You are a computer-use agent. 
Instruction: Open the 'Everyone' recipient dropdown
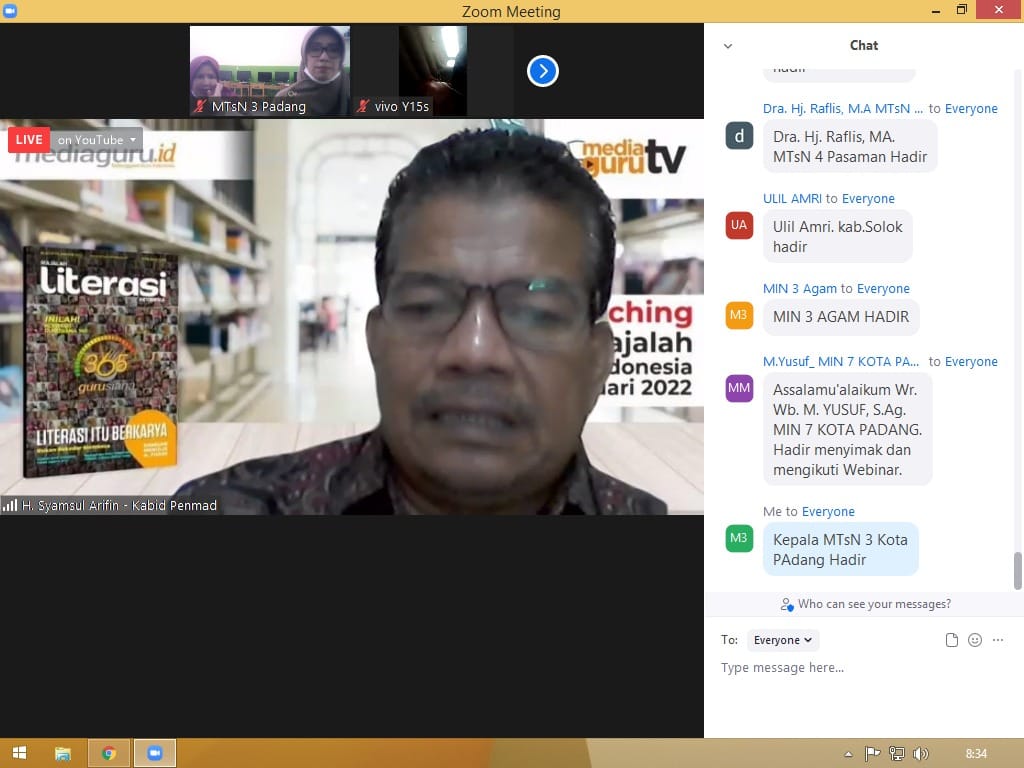(783, 640)
